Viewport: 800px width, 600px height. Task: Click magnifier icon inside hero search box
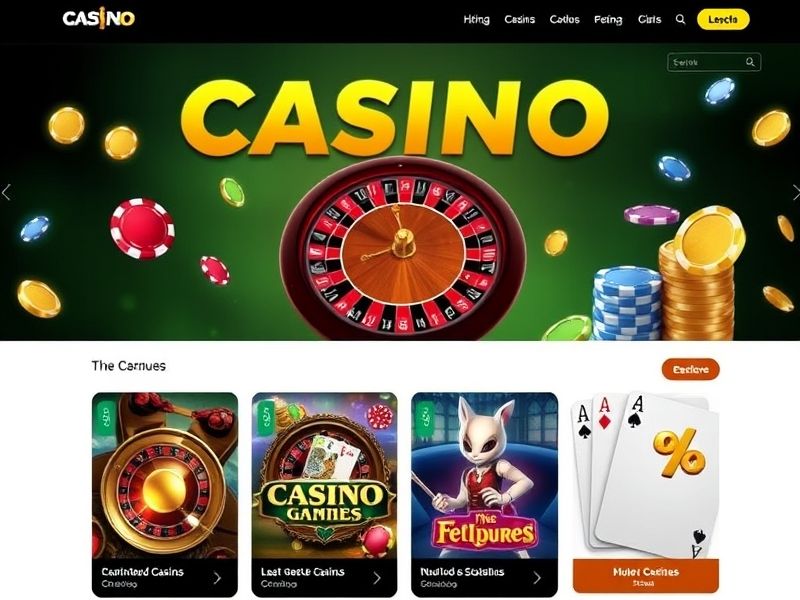click(749, 62)
